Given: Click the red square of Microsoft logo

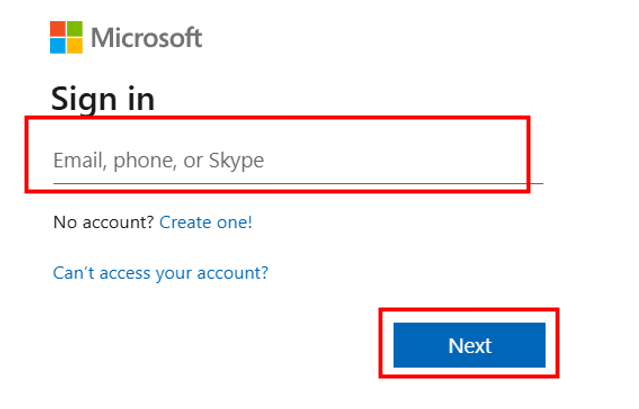Looking at the screenshot, I should coord(58,30).
